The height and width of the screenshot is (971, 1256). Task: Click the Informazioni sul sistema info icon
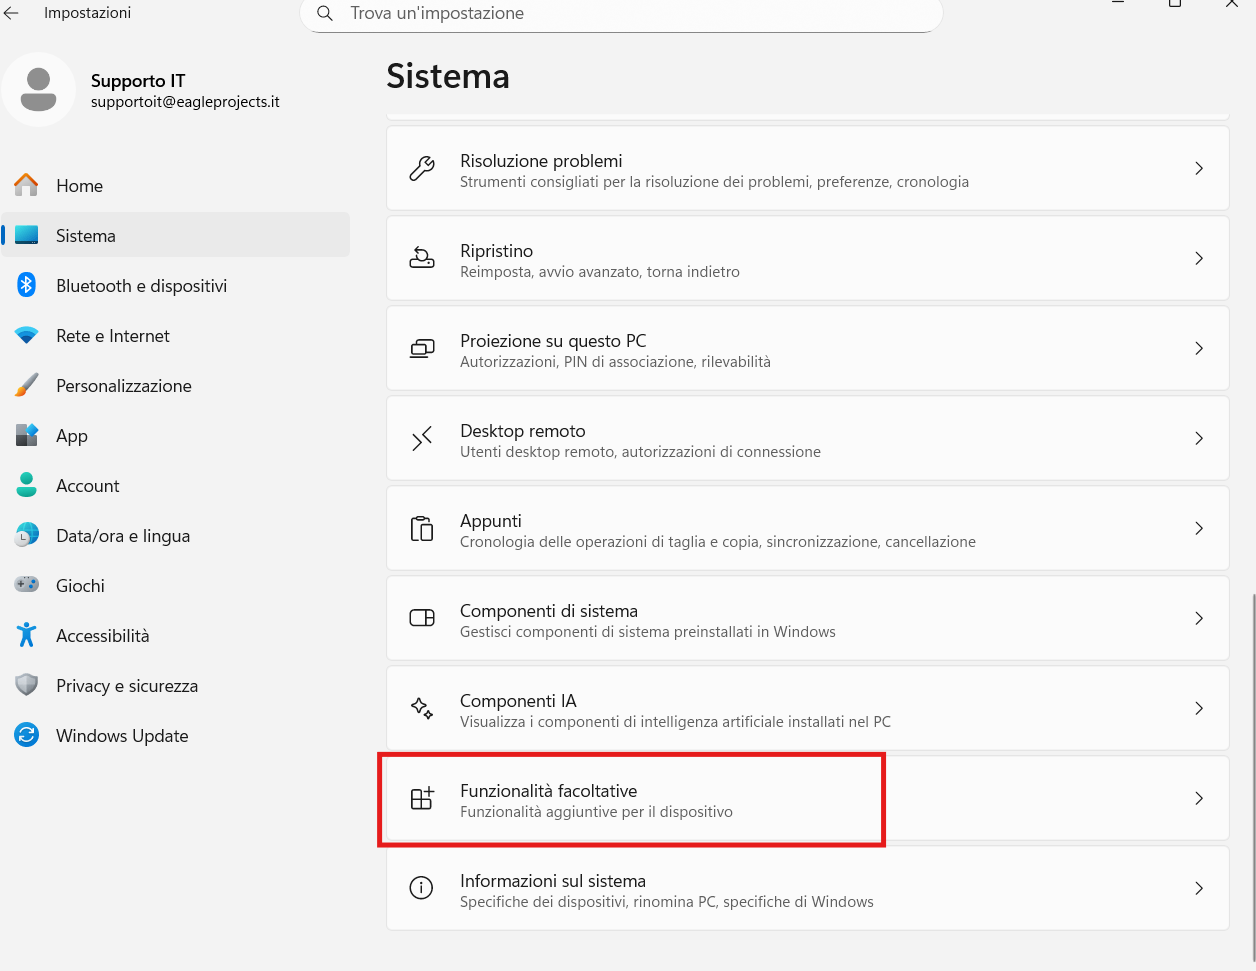(x=422, y=889)
